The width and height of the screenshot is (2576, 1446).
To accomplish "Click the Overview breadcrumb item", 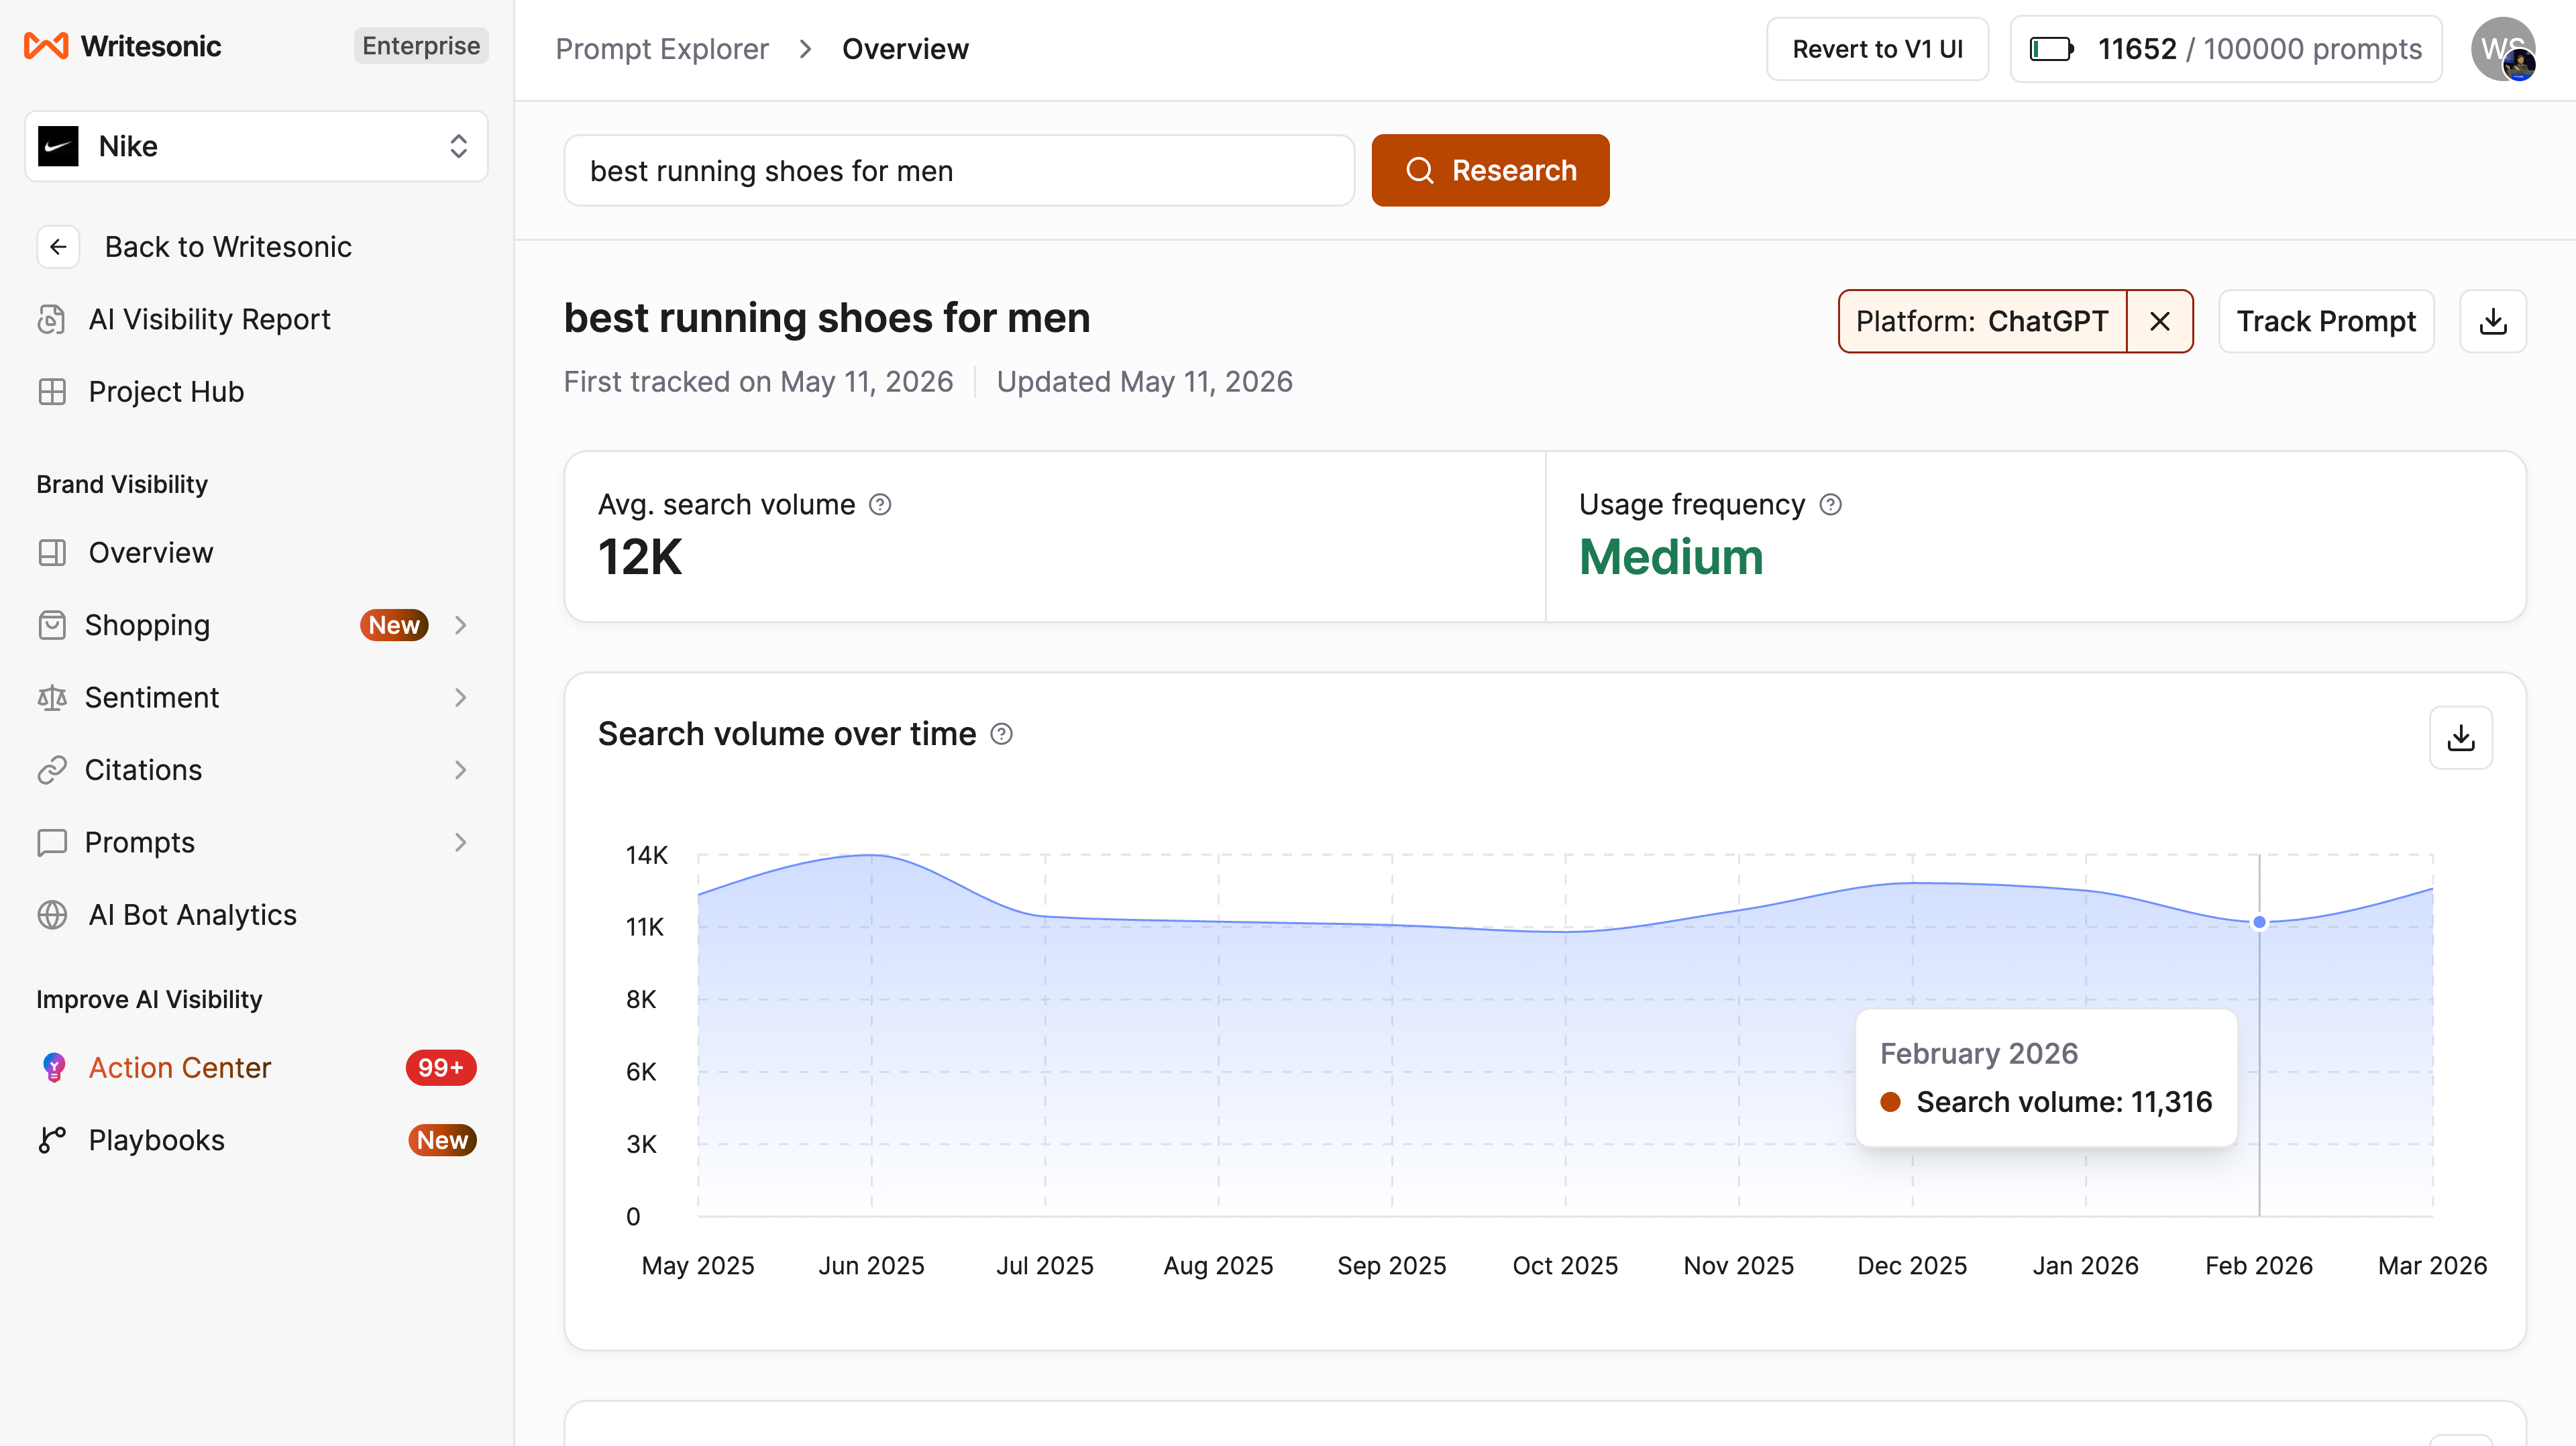I will pyautogui.click(x=905, y=49).
